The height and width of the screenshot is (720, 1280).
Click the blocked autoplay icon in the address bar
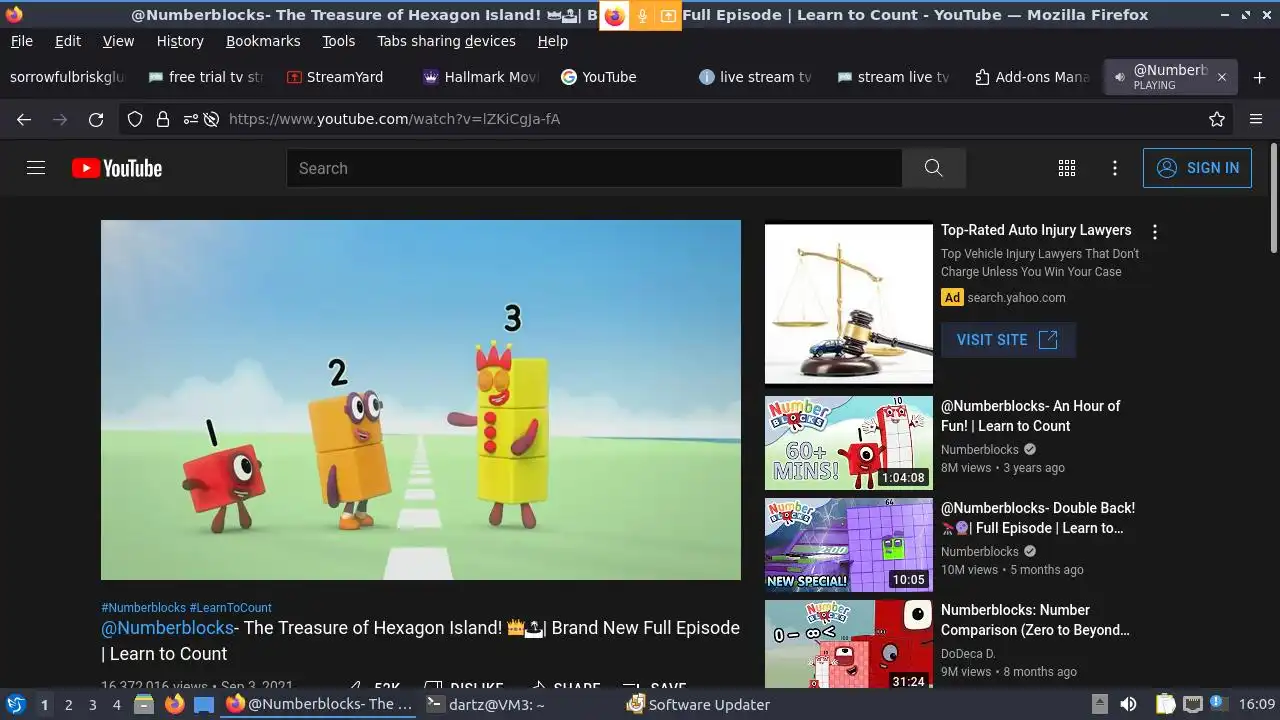(x=211, y=119)
